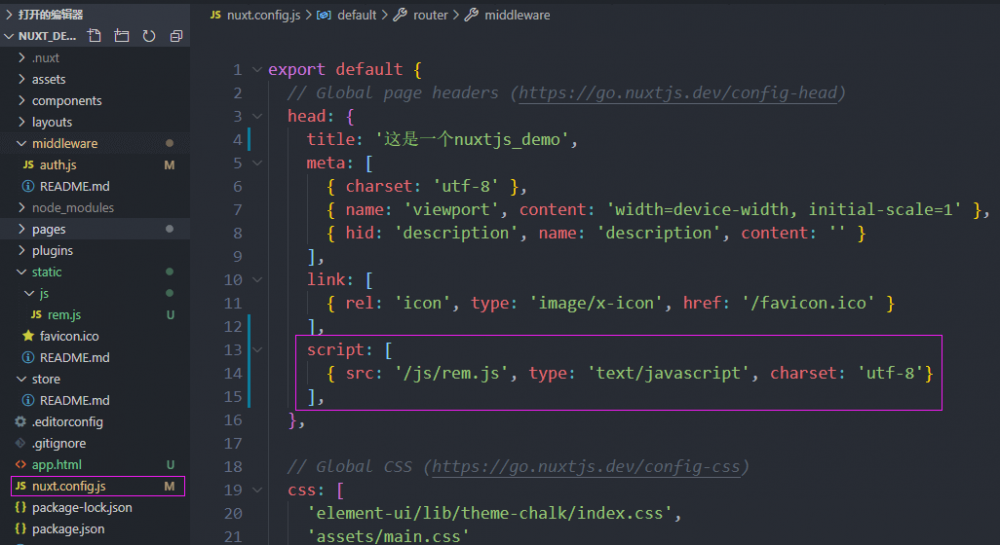Expand the plugins folder
Screen dimensions: 1000x545
click(x=22, y=250)
